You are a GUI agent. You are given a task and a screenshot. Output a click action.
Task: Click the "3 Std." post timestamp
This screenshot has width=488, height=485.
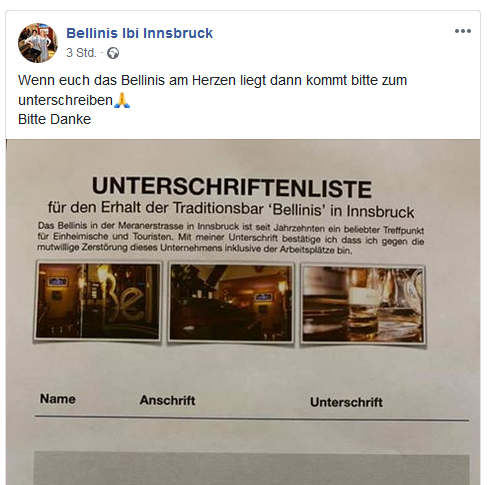point(81,53)
